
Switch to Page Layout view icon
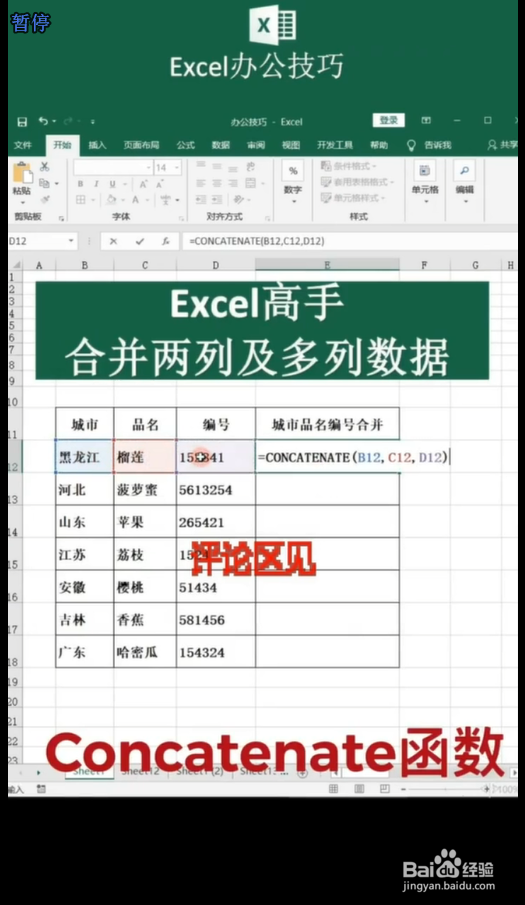pyautogui.click(x=359, y=788)
